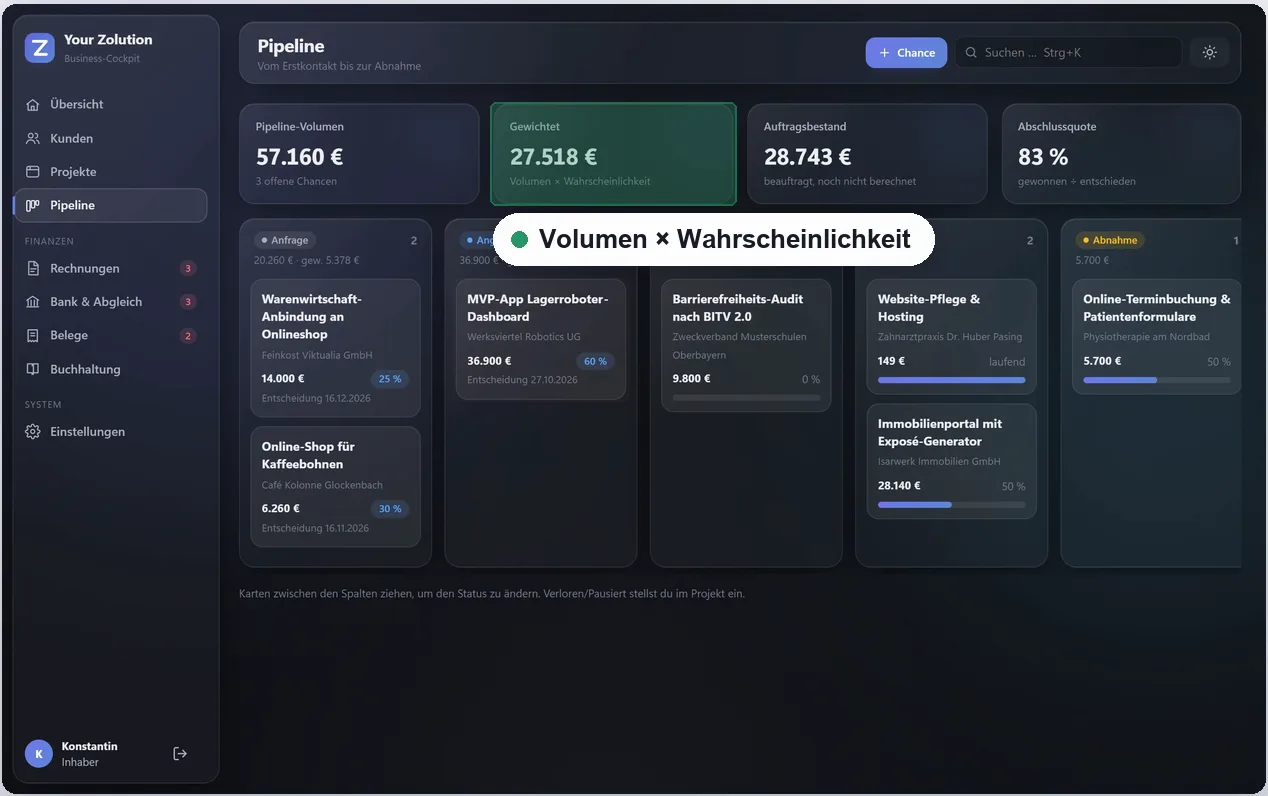Click the text "Feinkost Viktualia GmbH"

pyautogui.click(x=317, y=355)
